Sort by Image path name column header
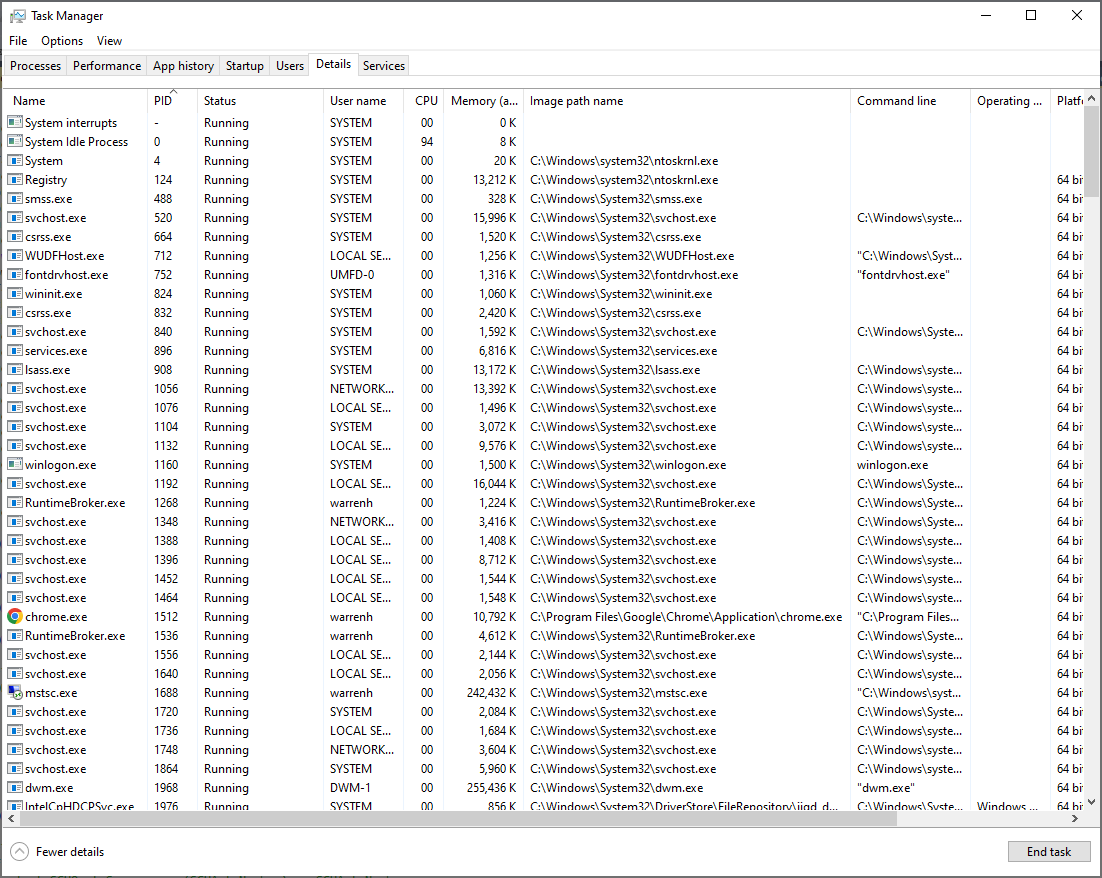Viewport: 1102px width, 878px height. [687, 101]
